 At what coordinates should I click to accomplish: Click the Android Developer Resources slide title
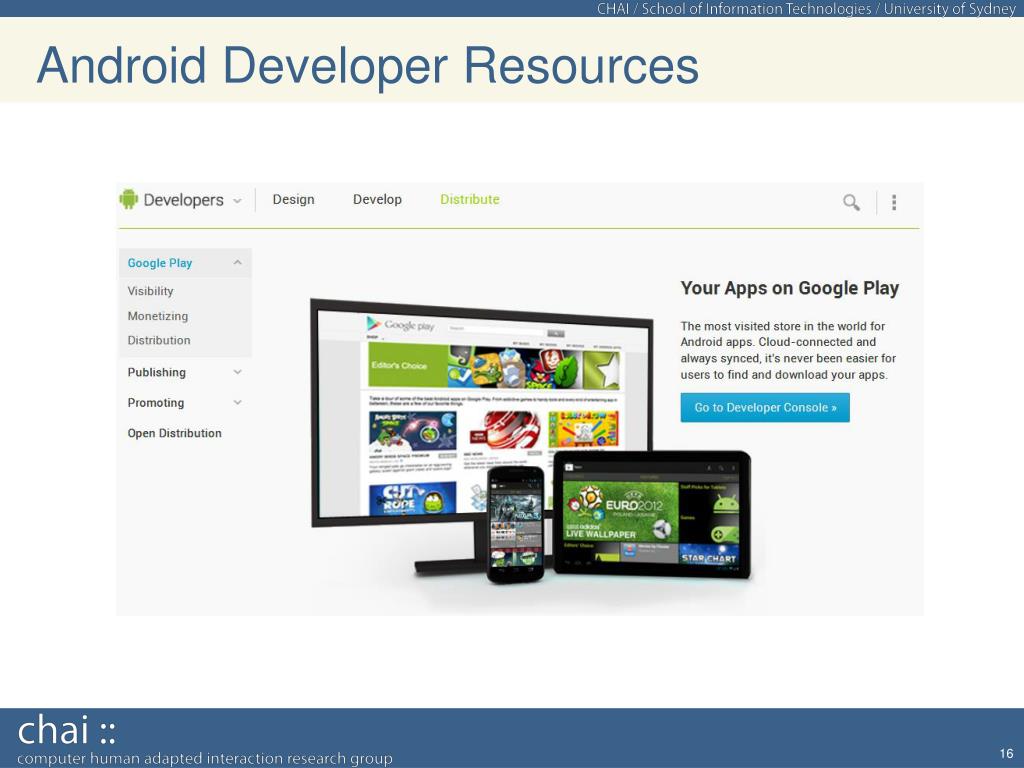coord(368,65)
